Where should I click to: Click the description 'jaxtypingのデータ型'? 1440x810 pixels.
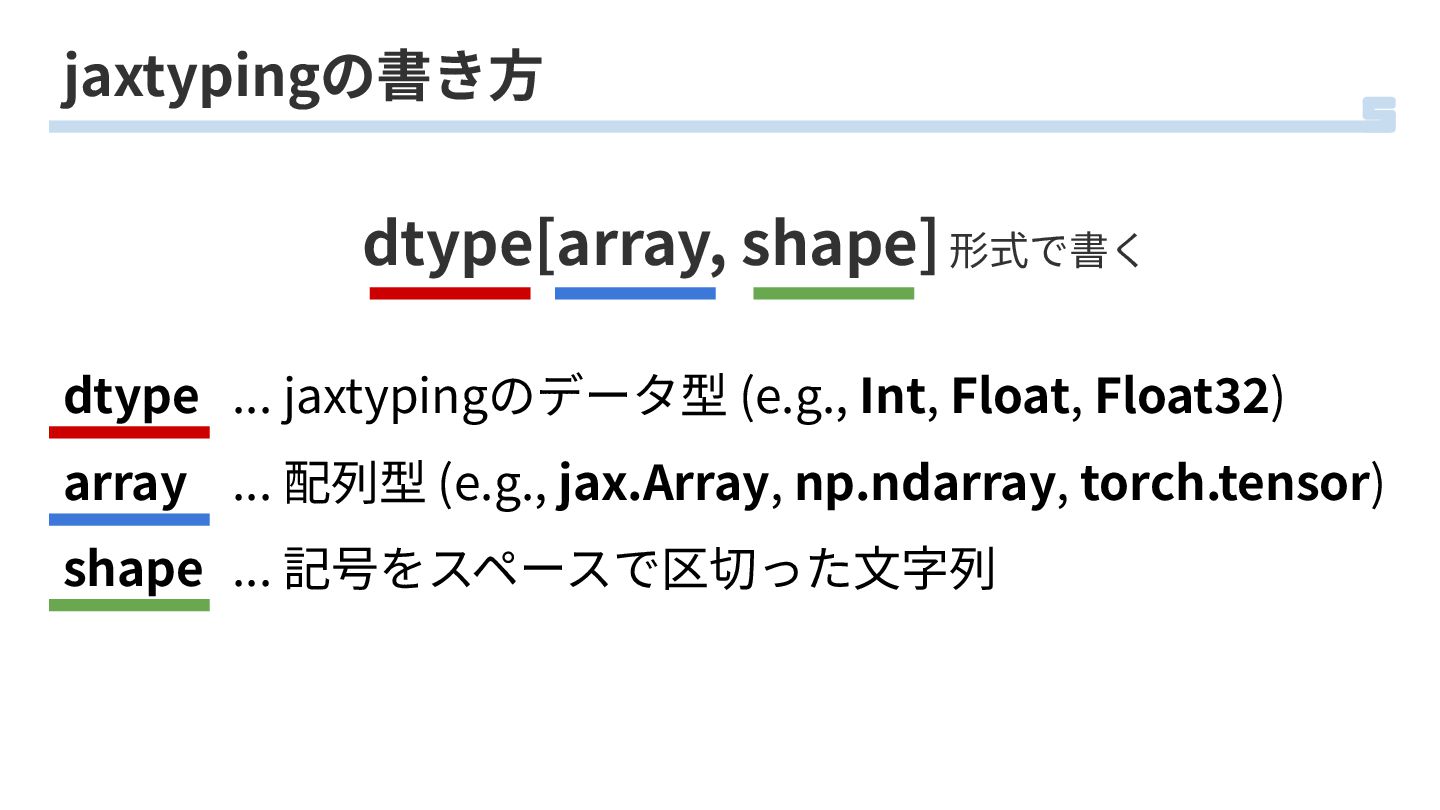(x=505, y=397)
